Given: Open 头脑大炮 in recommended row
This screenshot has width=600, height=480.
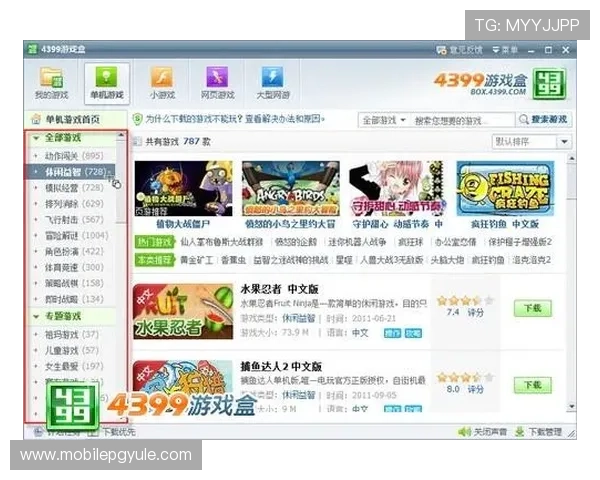Looking at the screenshot, I should tap(447, 260).
